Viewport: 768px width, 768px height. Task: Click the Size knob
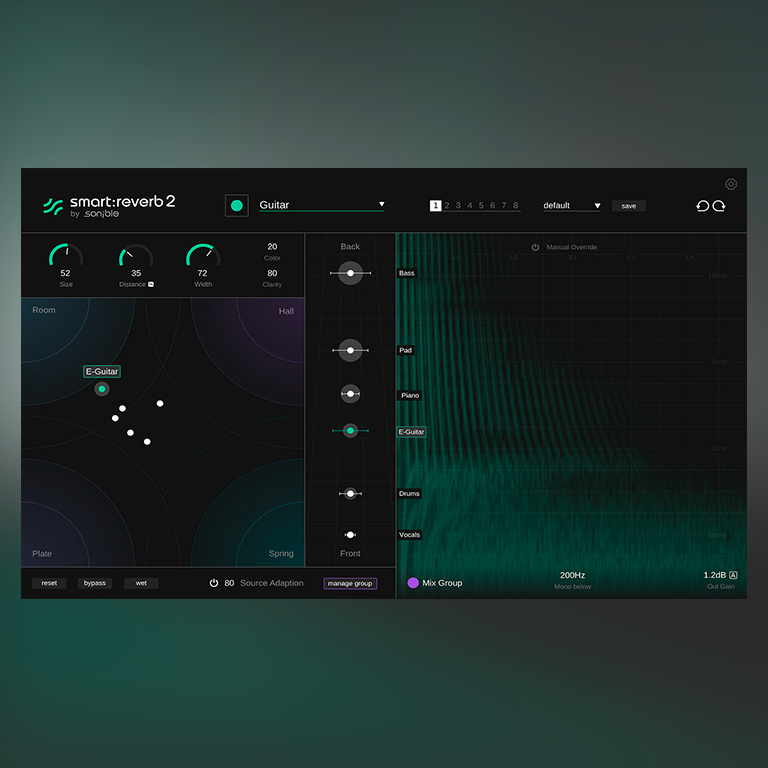point(66,256)
